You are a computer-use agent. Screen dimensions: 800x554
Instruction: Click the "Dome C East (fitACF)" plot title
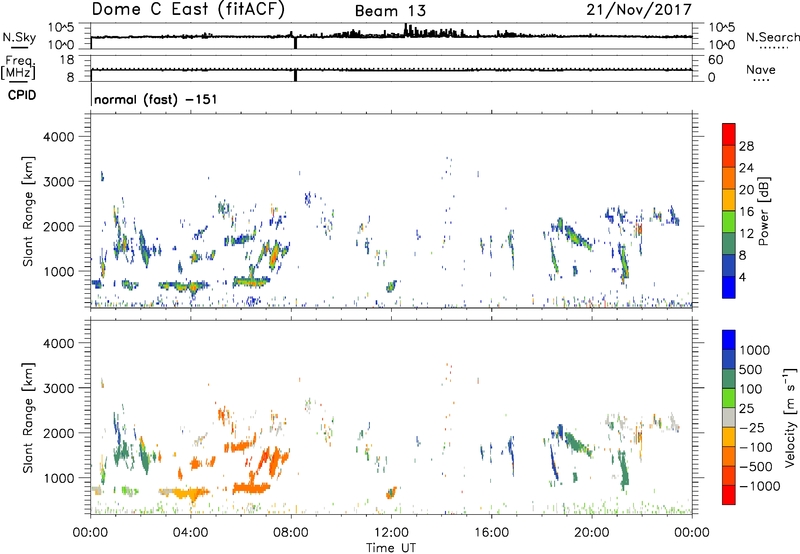188,10
